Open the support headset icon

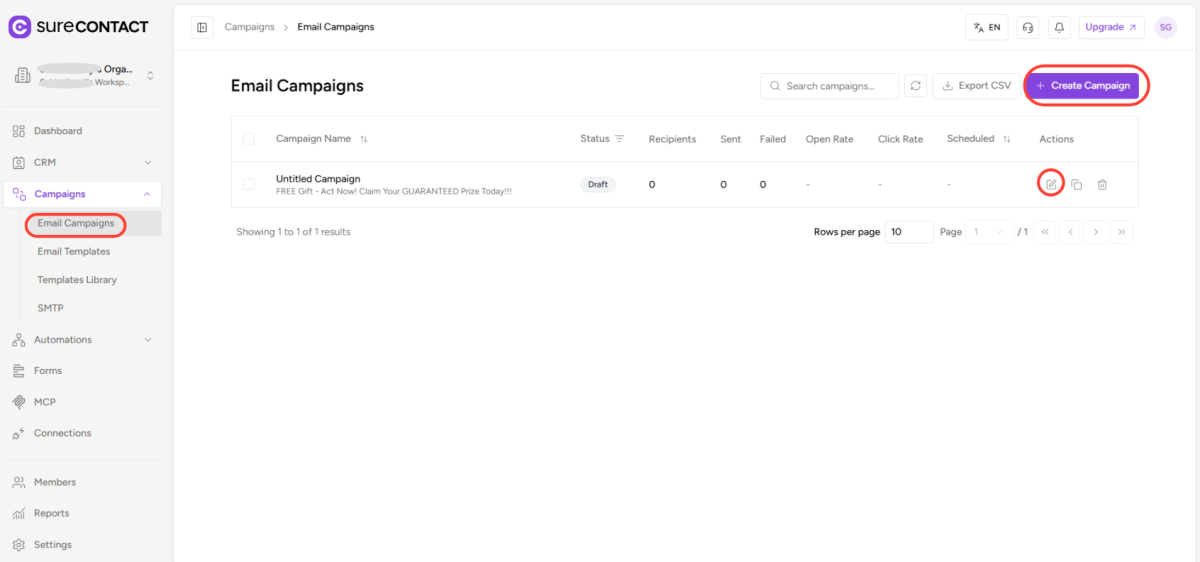point(1027,28)
